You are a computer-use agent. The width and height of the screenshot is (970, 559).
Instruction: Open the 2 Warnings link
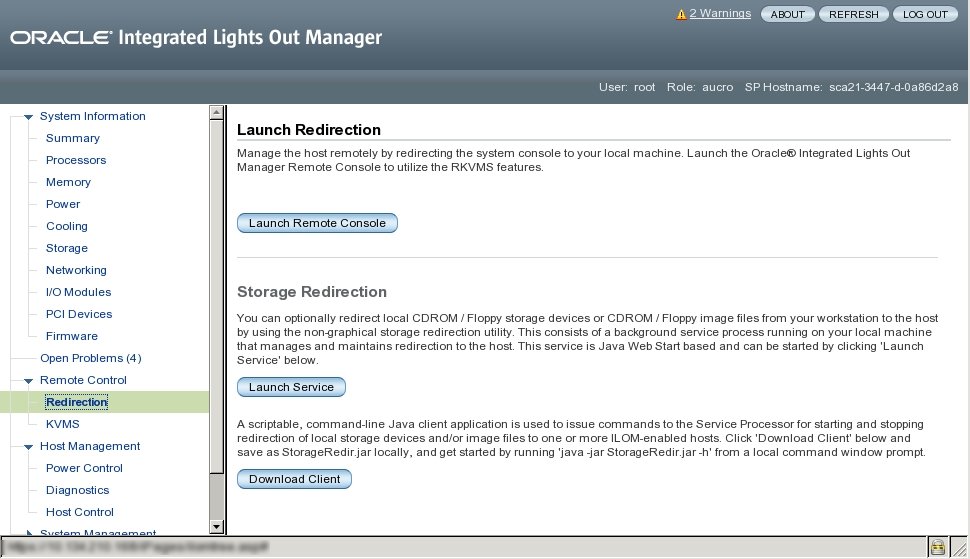720,14
